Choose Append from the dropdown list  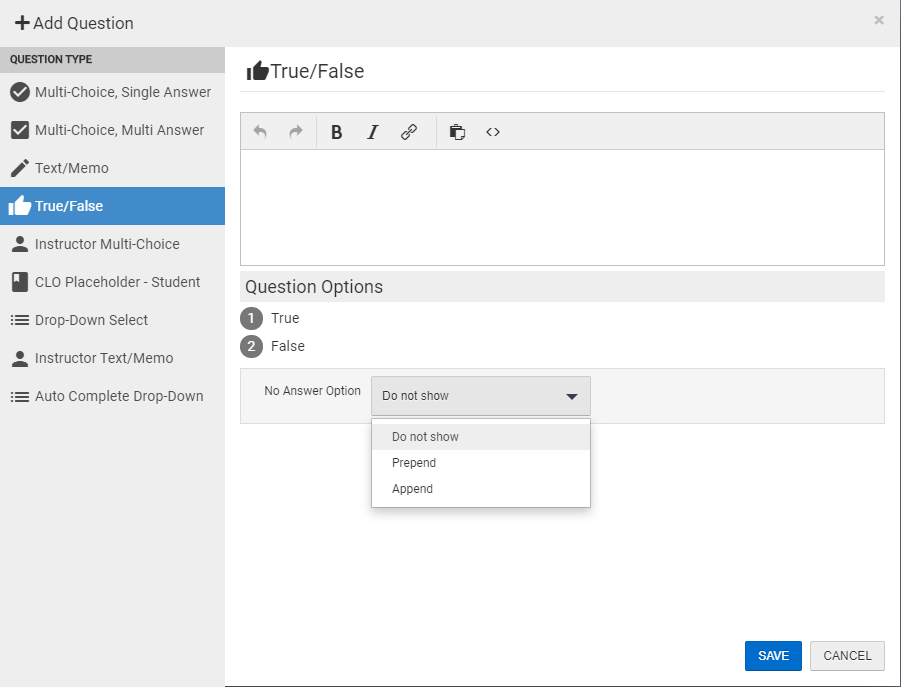481,489
